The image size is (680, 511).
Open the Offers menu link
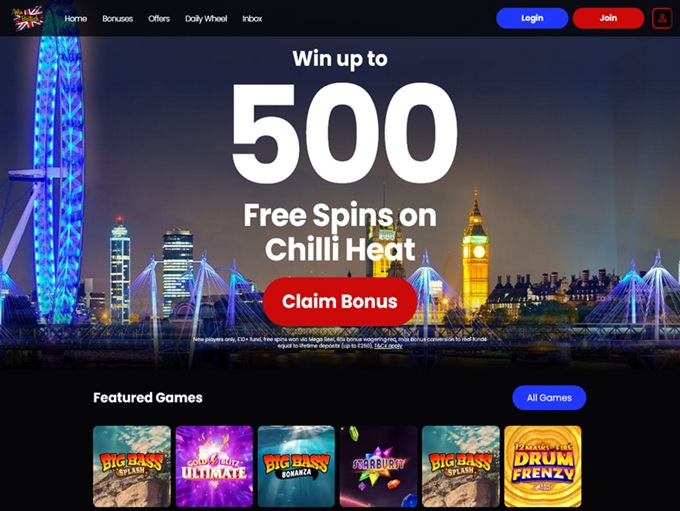click(x=159, y=19)
